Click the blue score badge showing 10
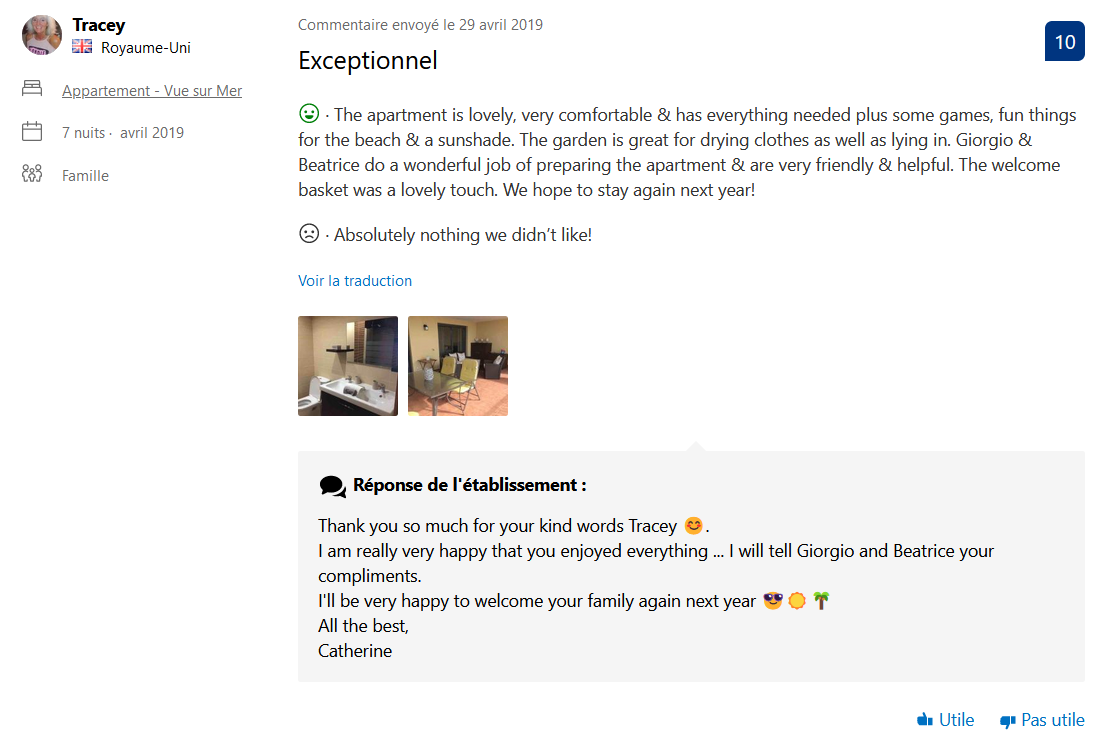Viewport: 1115px width, 736px height. click(x=1064, y=42)
